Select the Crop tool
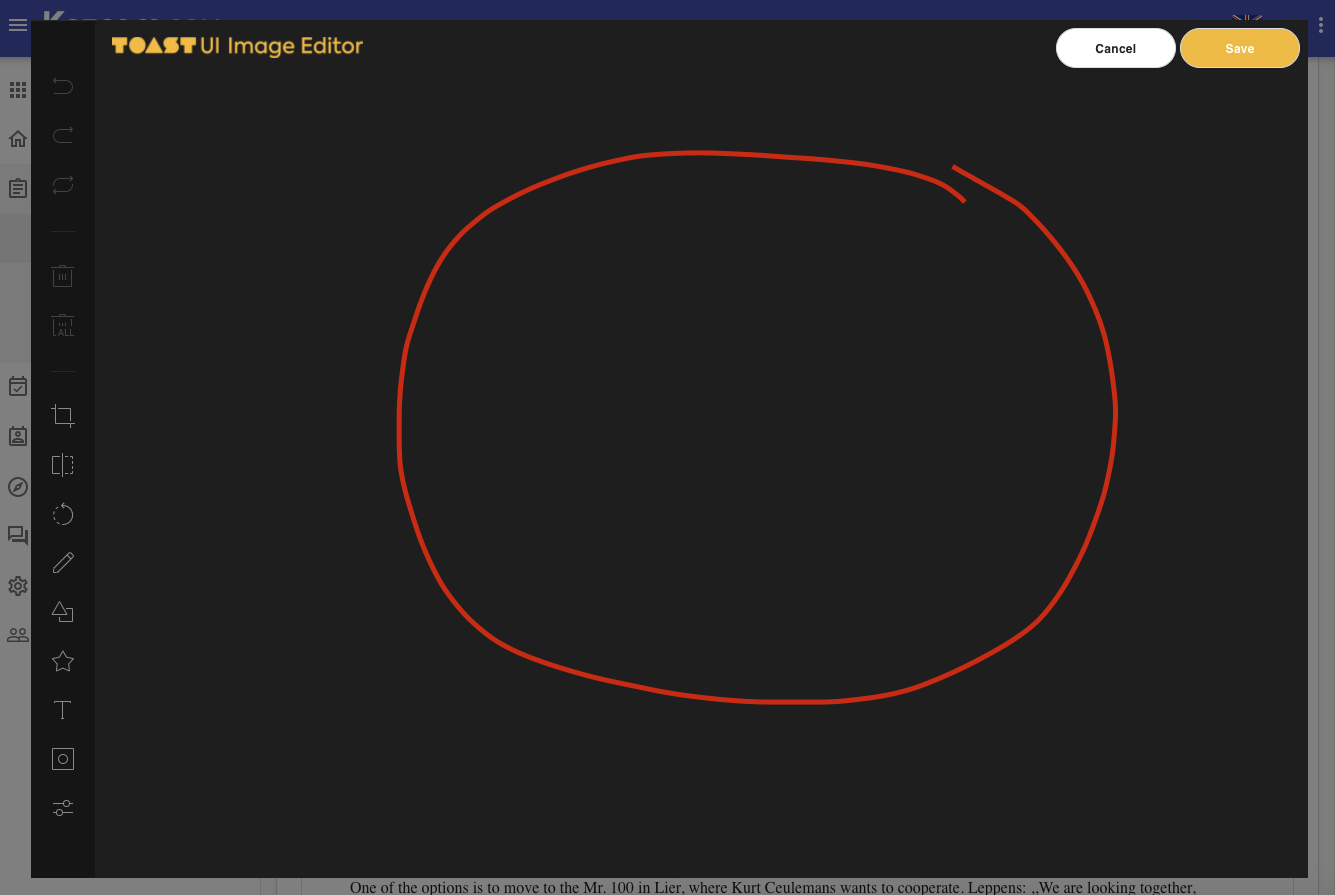 [x=62, y=416]
